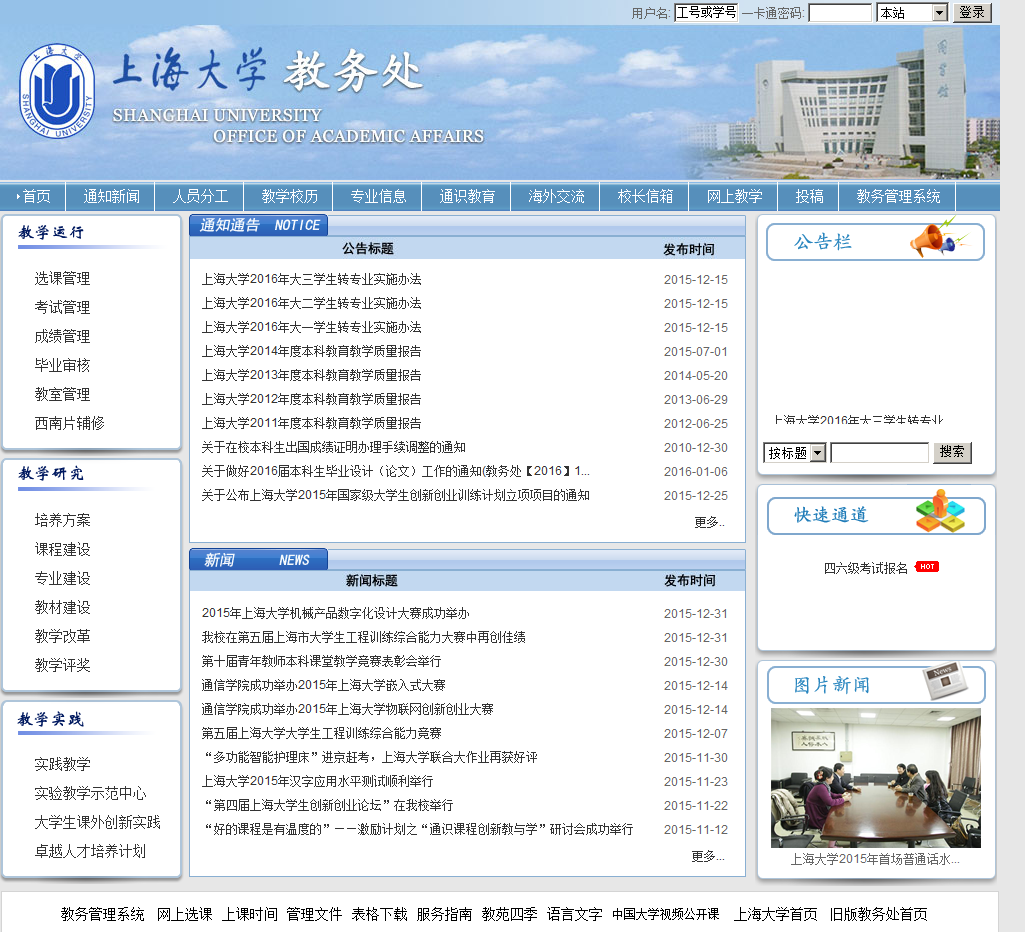The width and height of the screenshot is (1025, 932).
Task: Click the newspaper icon in 图片新闻 header
Action: tap(945, 681)
